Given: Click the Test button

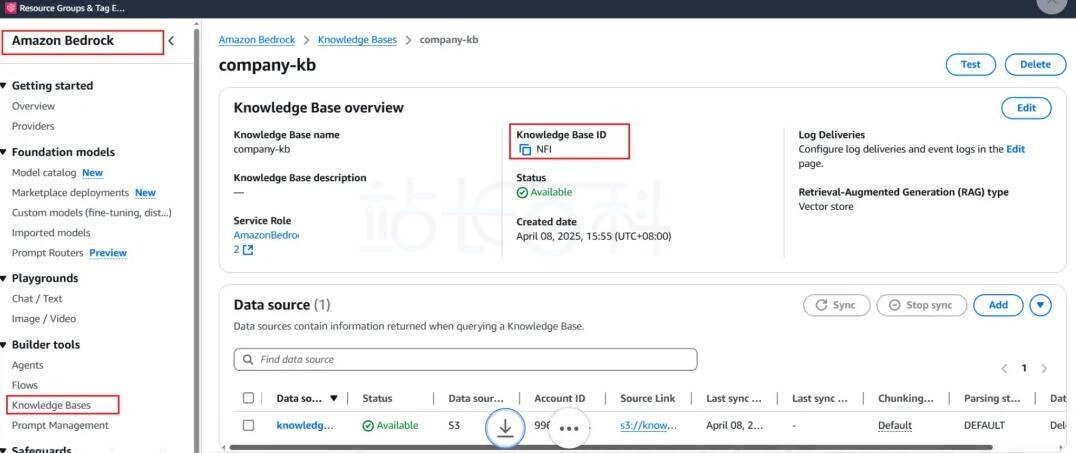Looking at the screenshot, I should (970, 64).
